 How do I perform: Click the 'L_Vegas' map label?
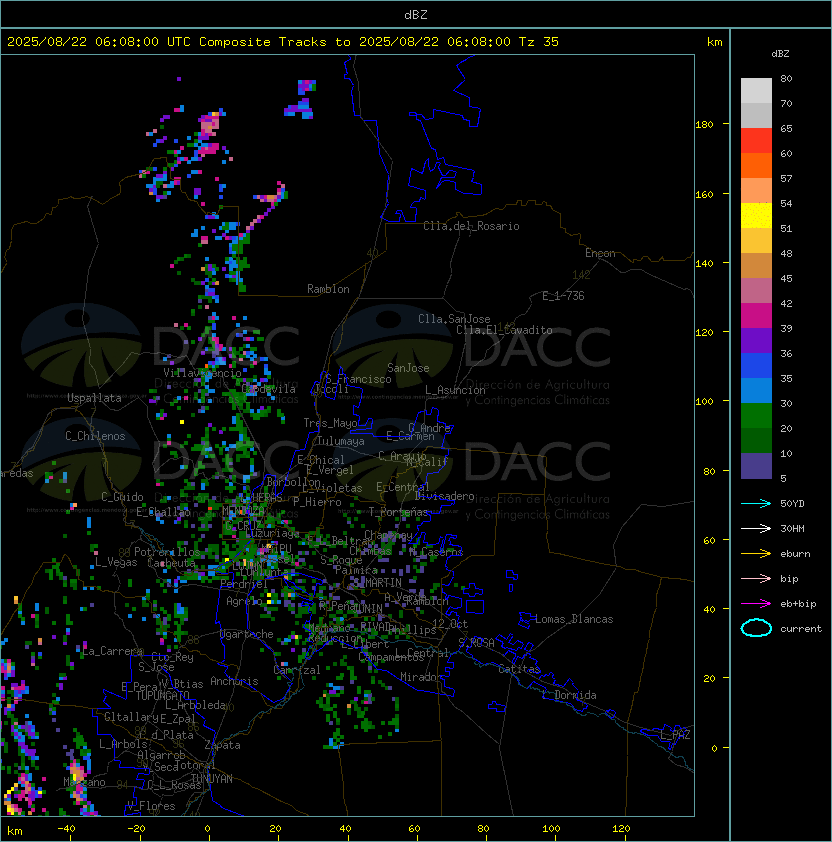[x=116, y=562]
